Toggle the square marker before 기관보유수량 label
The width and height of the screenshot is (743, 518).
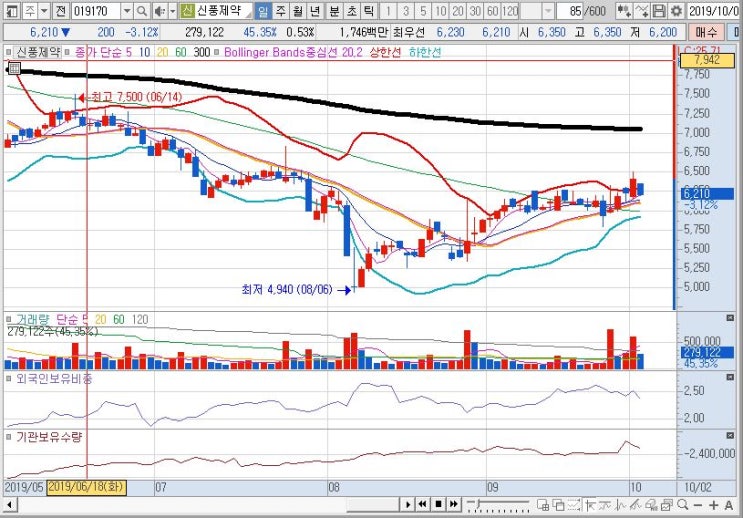[x=9, y=436]
